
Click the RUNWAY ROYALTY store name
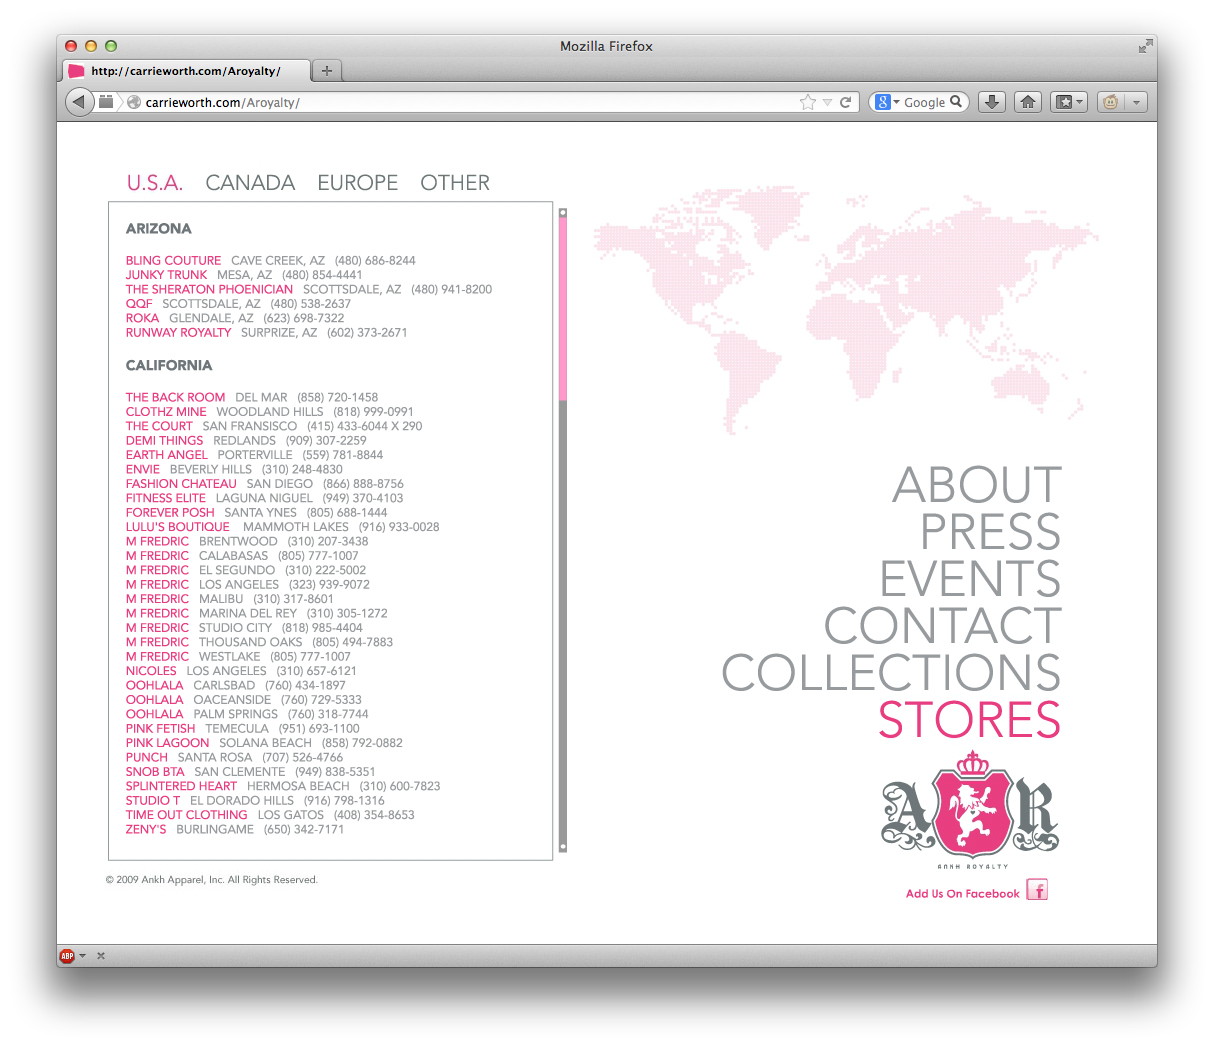178,332
